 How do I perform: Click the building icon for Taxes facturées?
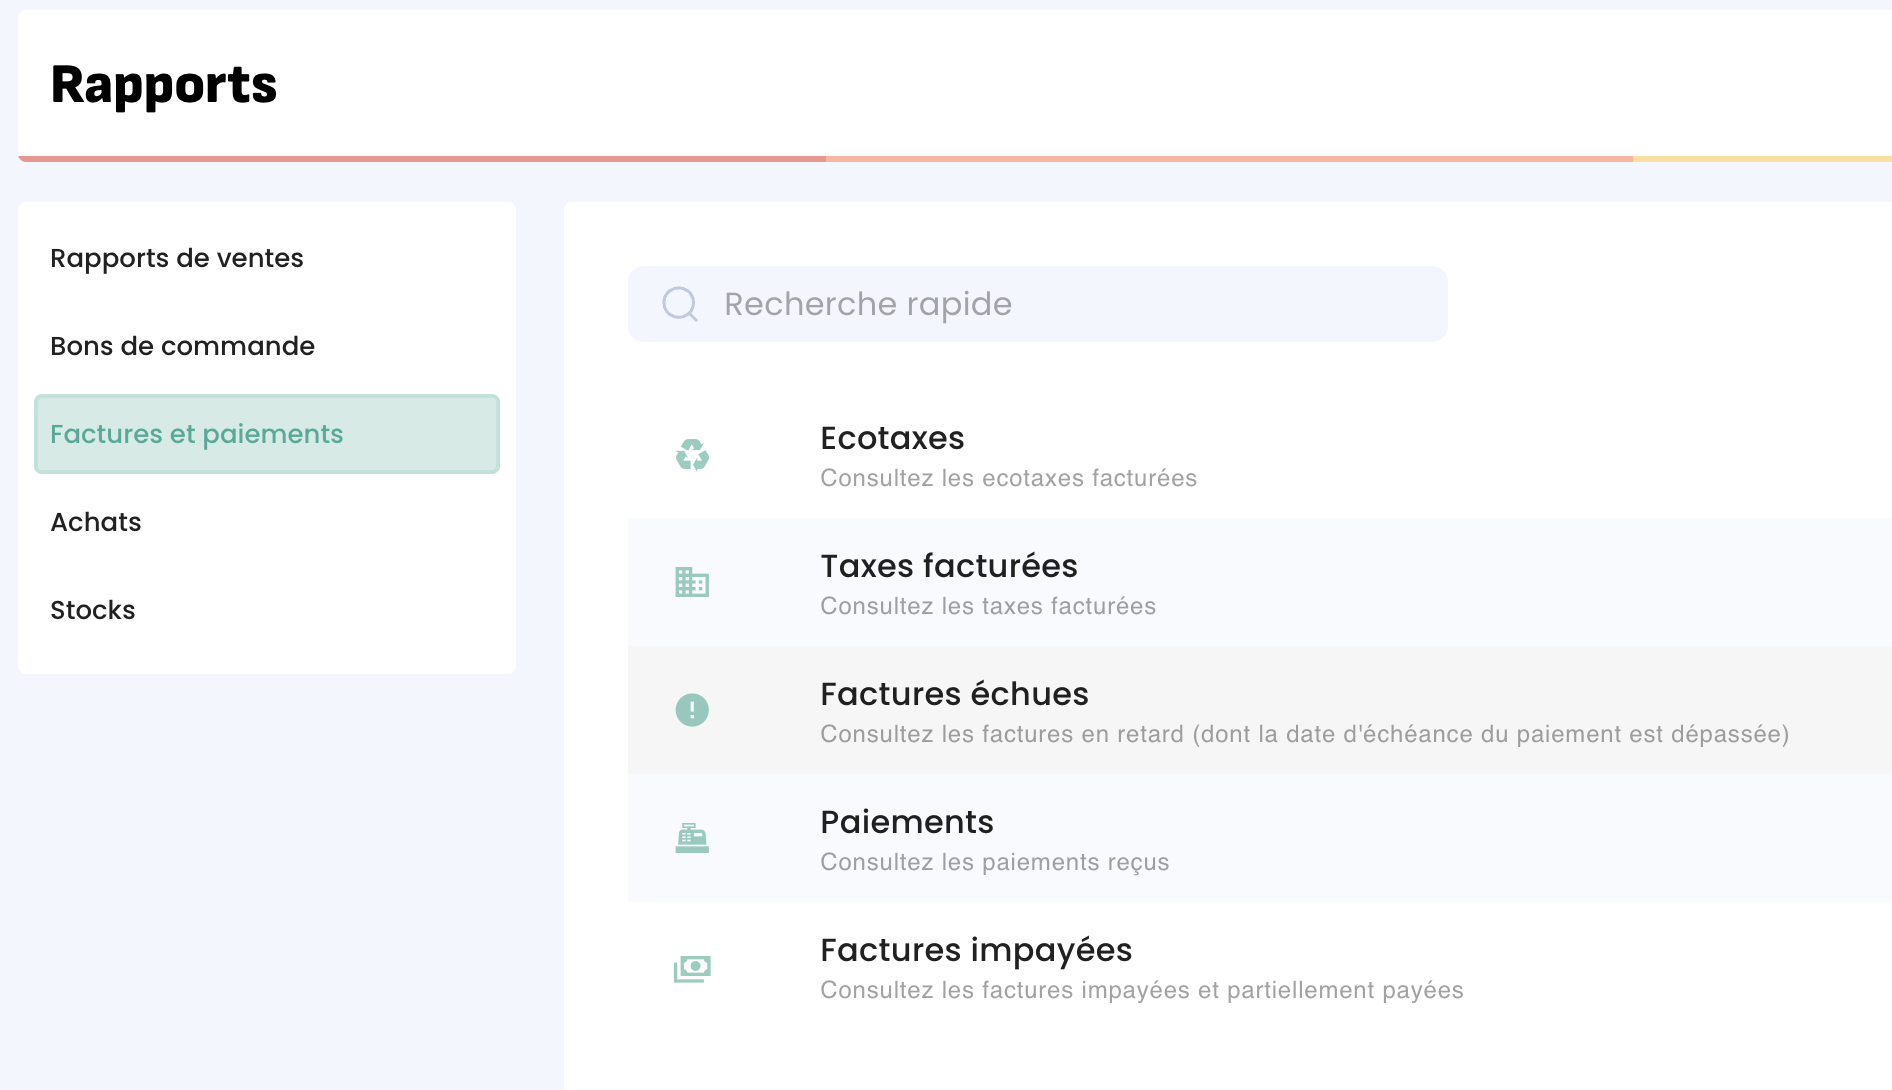[692, 582]
